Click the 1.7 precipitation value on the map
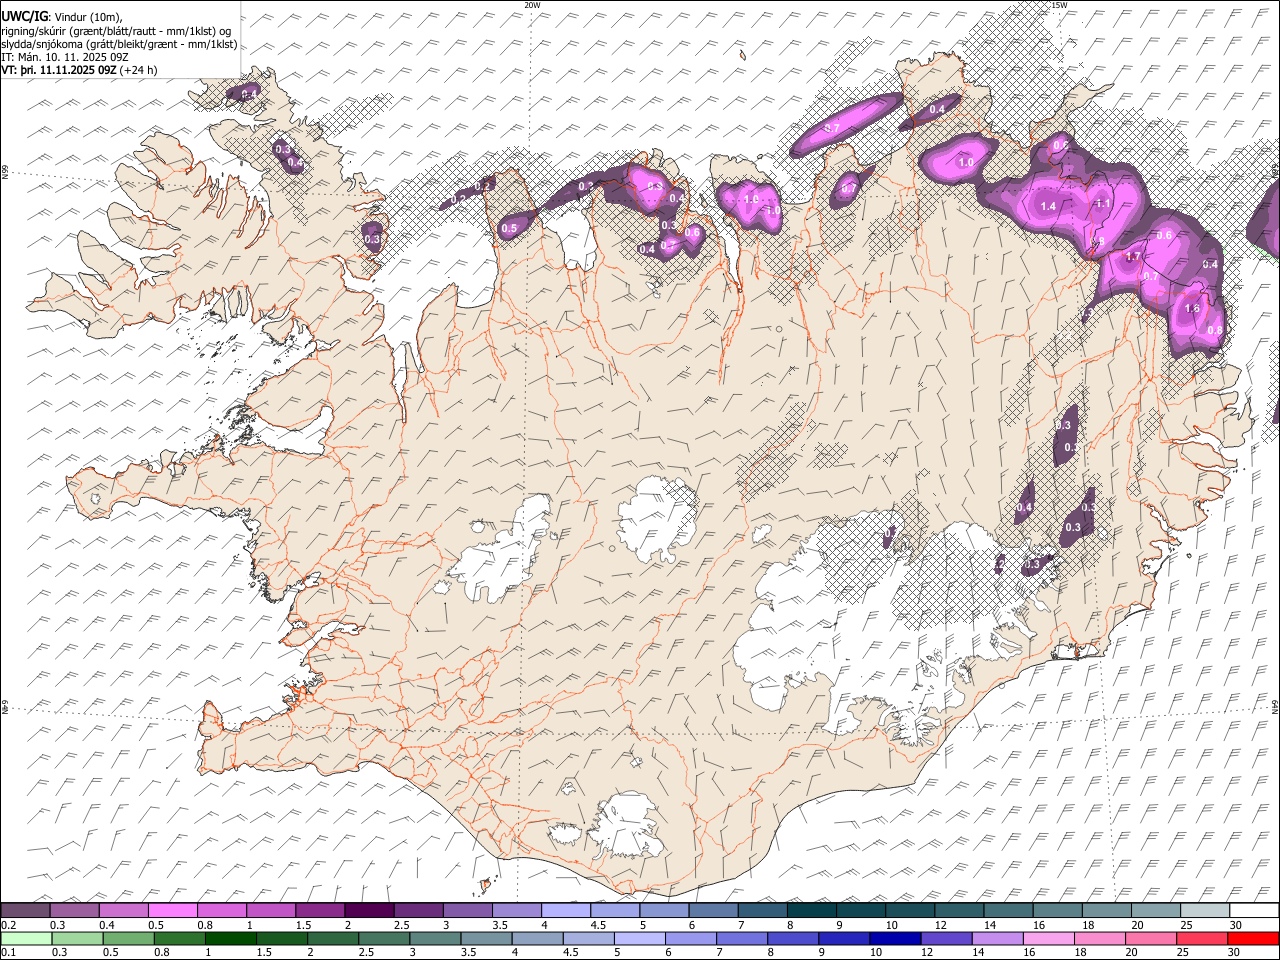 point(1133,257)
